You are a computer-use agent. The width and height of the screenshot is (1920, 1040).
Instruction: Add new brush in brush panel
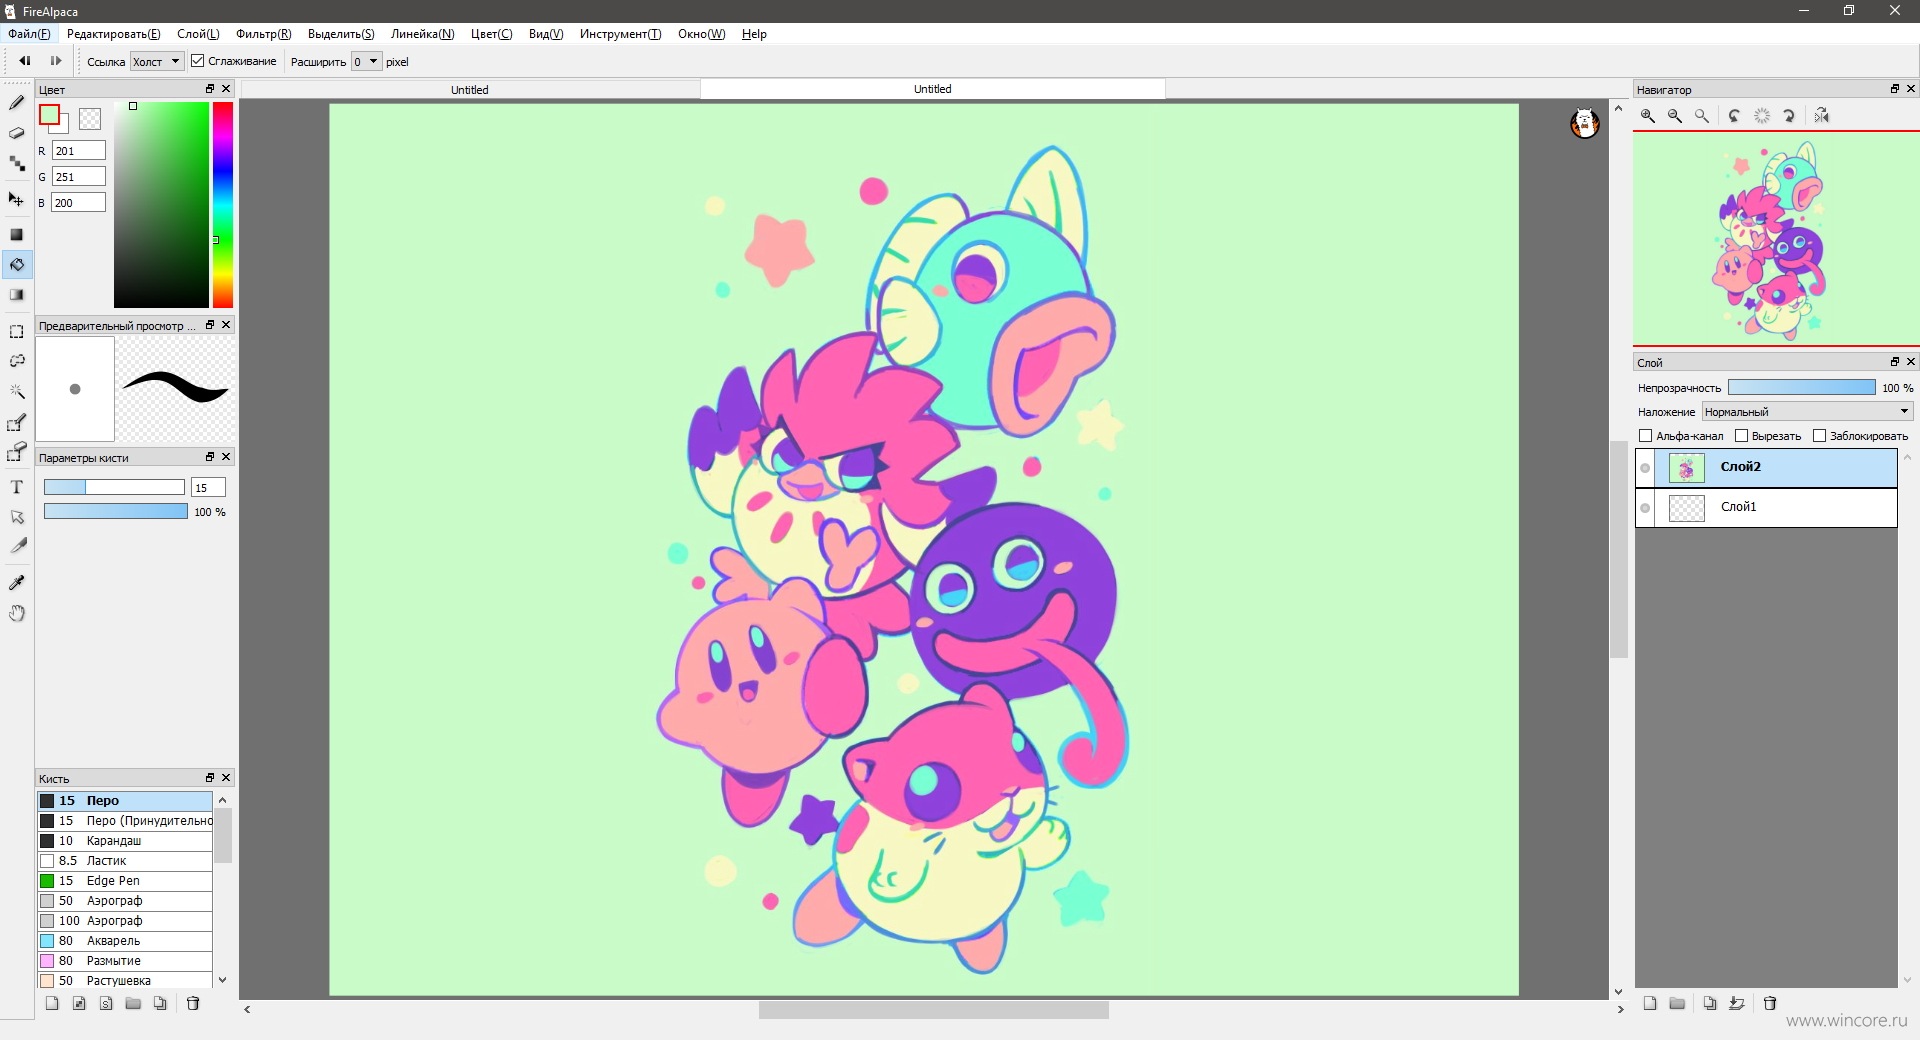[x=52, y=1003]
